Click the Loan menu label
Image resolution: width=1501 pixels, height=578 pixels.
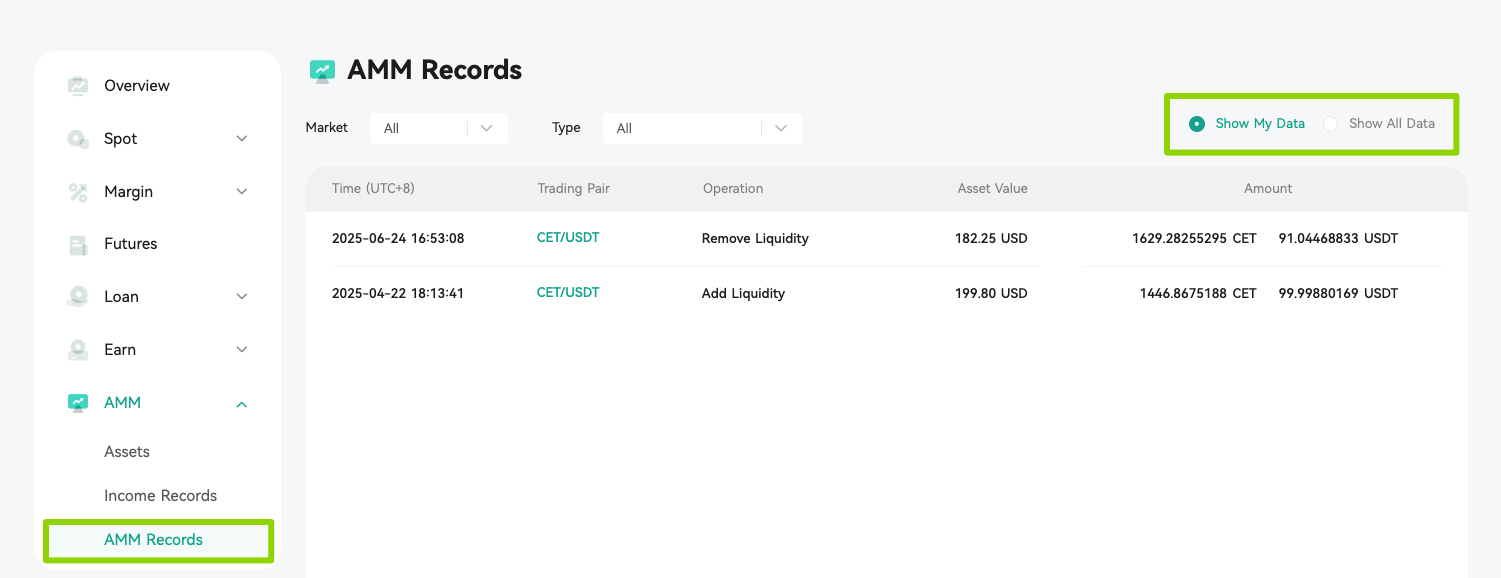[121, 297]
